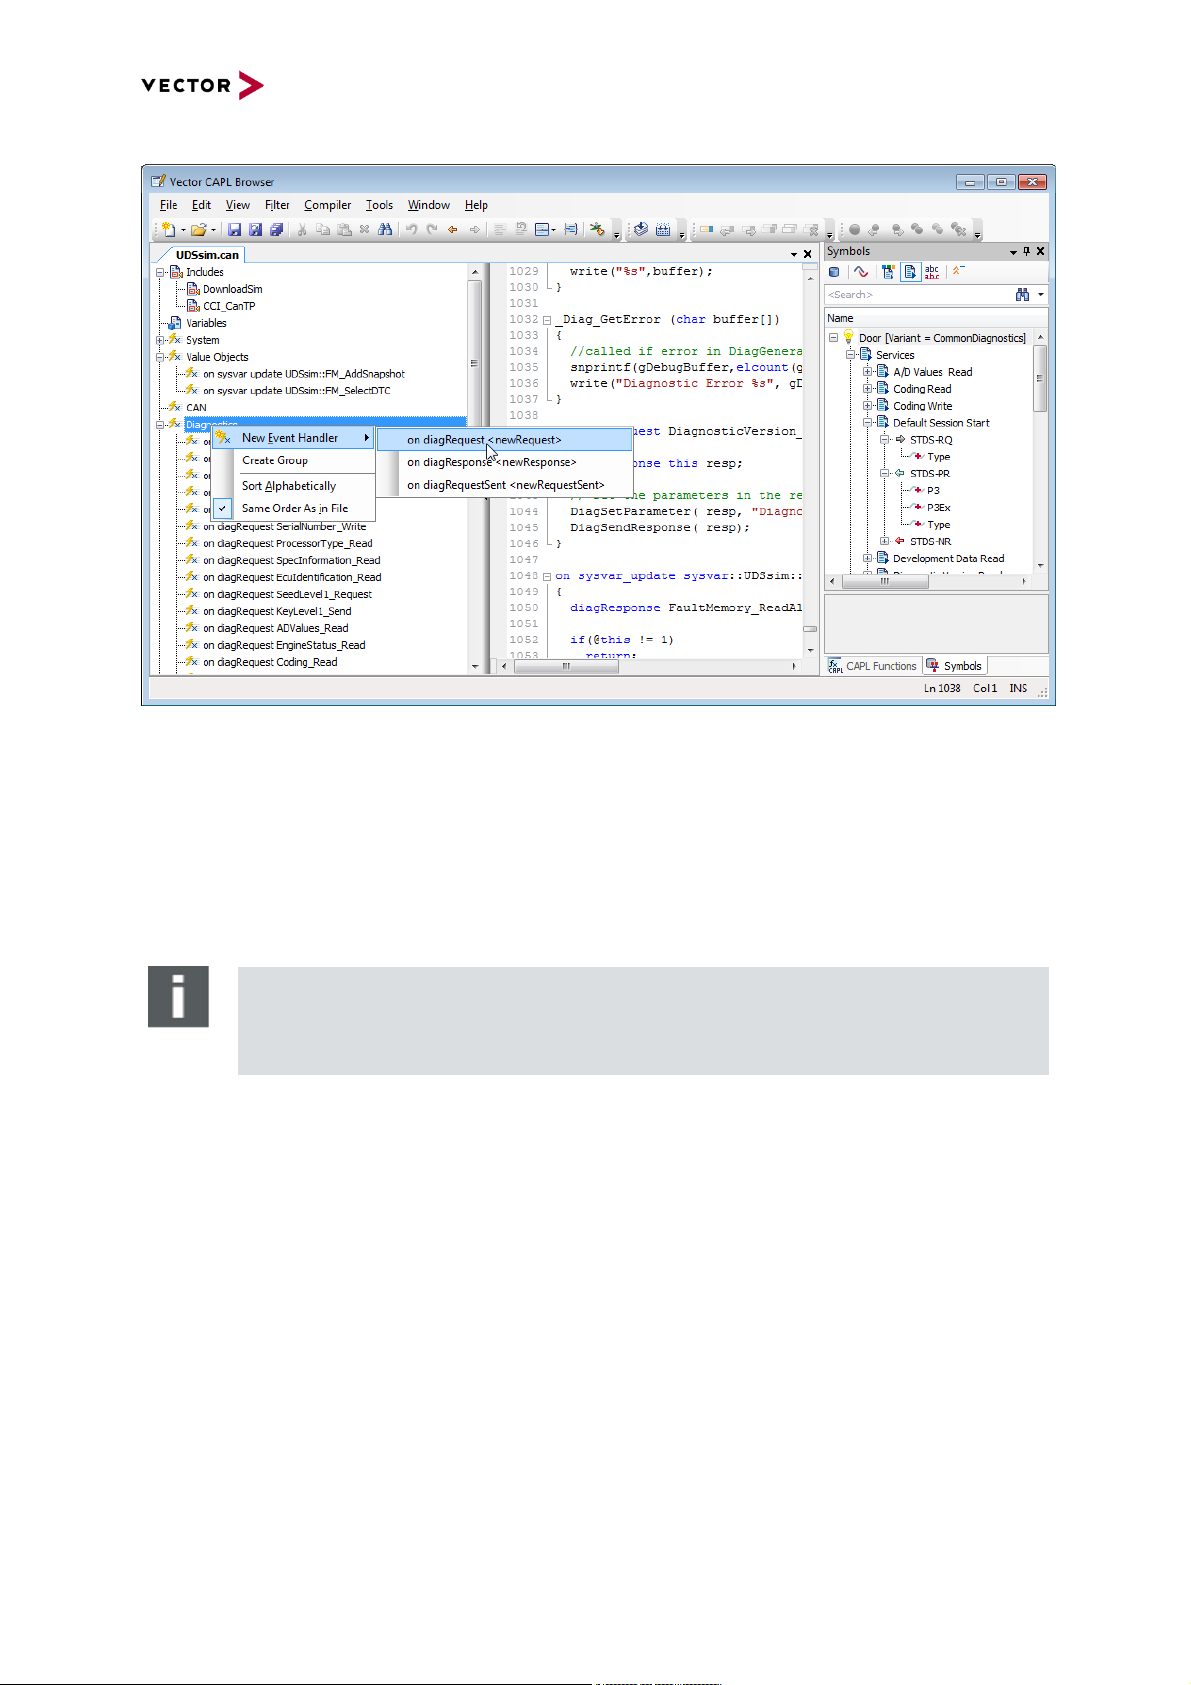Select the P3Ex parameter in Symbols tree
This screenshot has width=1191, height=1685.
(x=938, y=508)
